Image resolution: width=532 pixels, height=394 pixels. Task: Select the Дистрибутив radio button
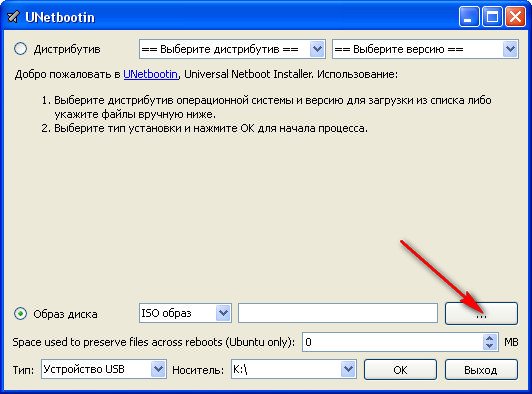coord(20,49)
